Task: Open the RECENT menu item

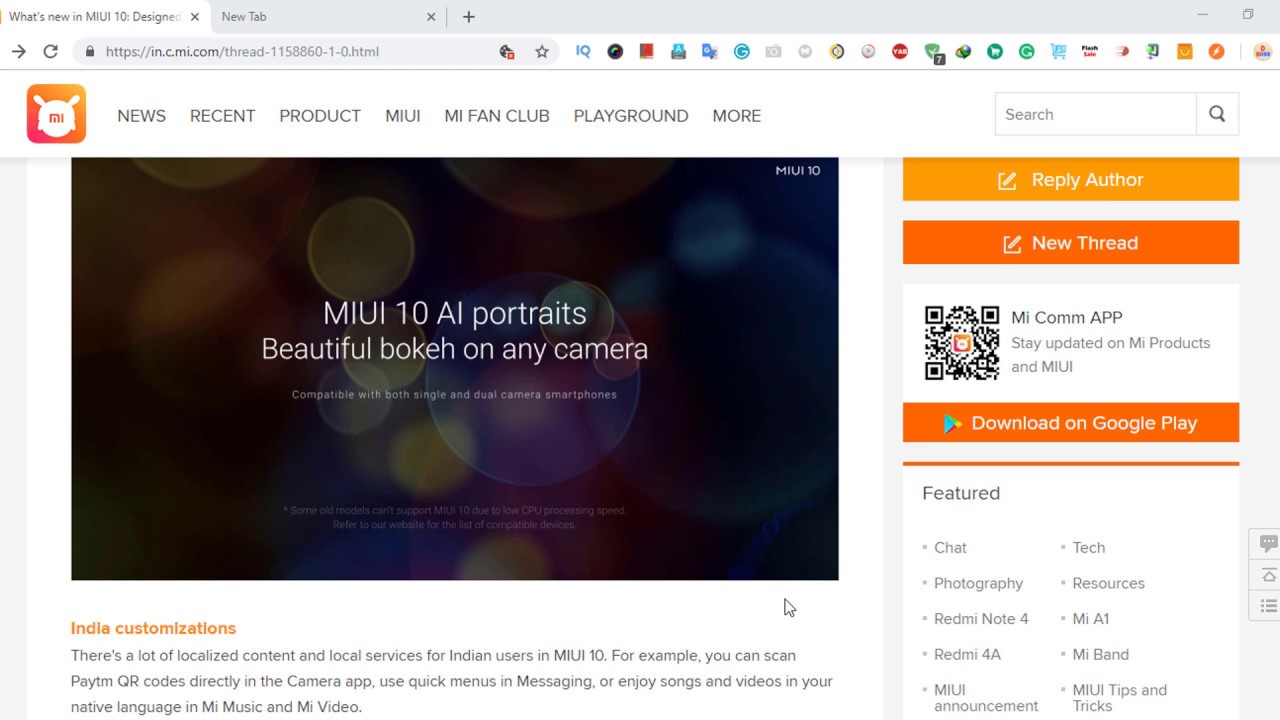Action: pyautogui.click(x=222, y=116)
